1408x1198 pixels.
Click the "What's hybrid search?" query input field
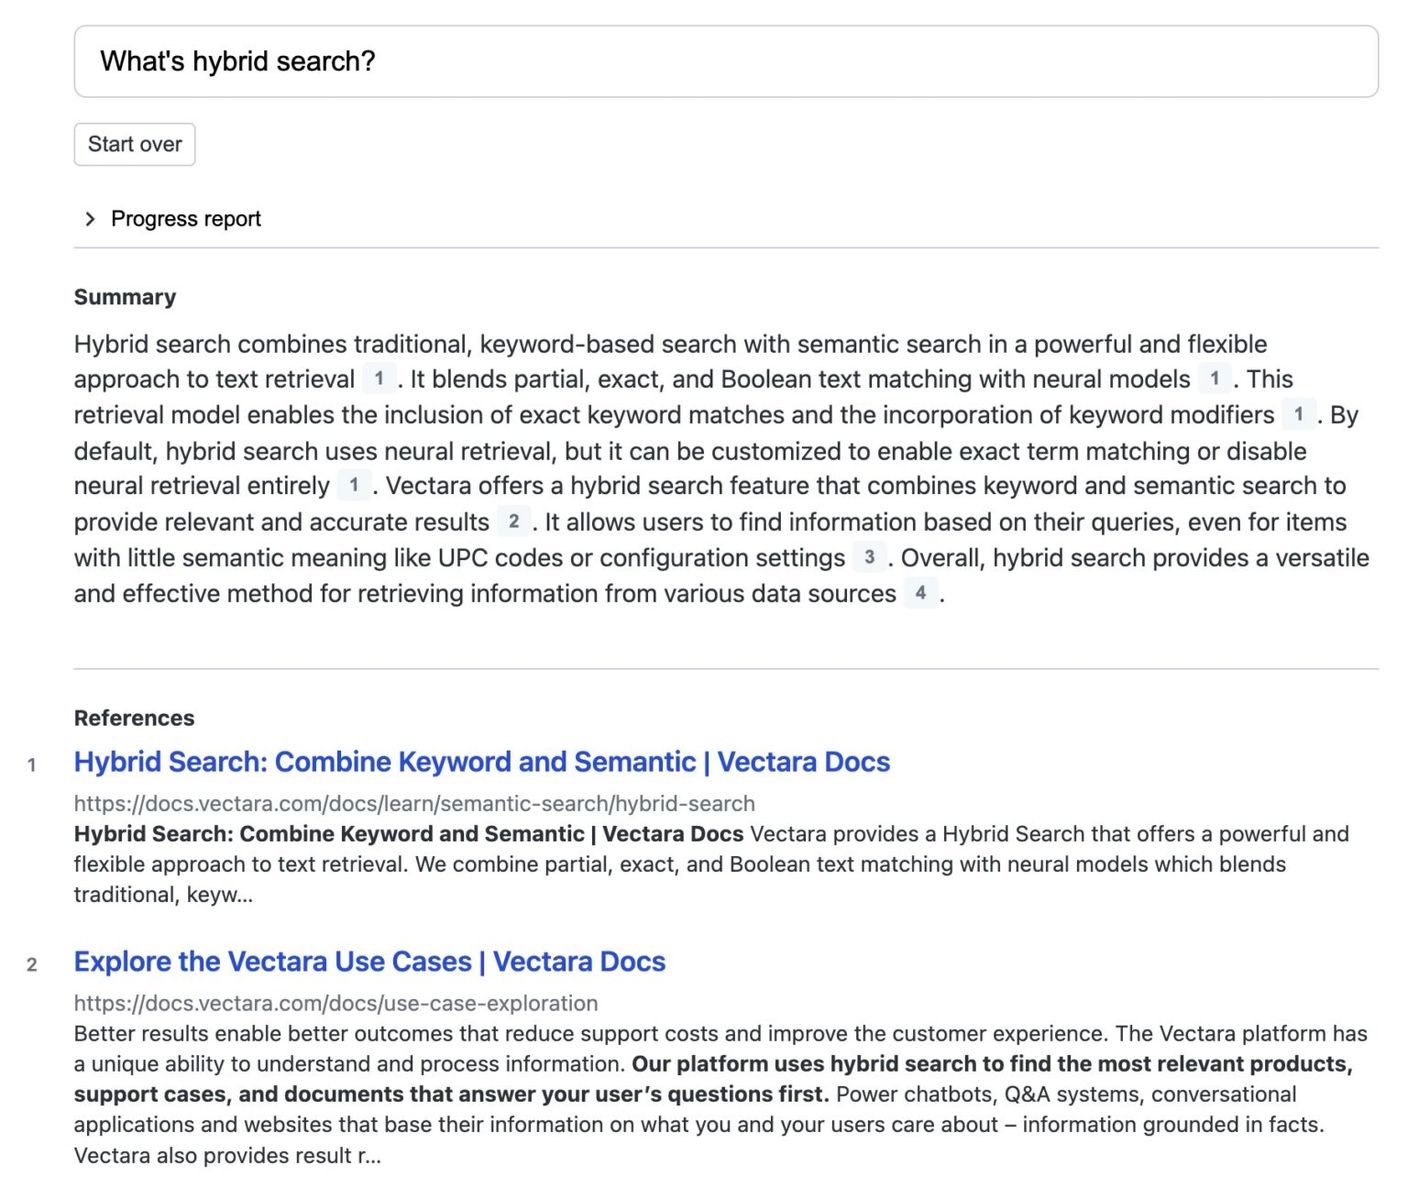tap(725, 62)
